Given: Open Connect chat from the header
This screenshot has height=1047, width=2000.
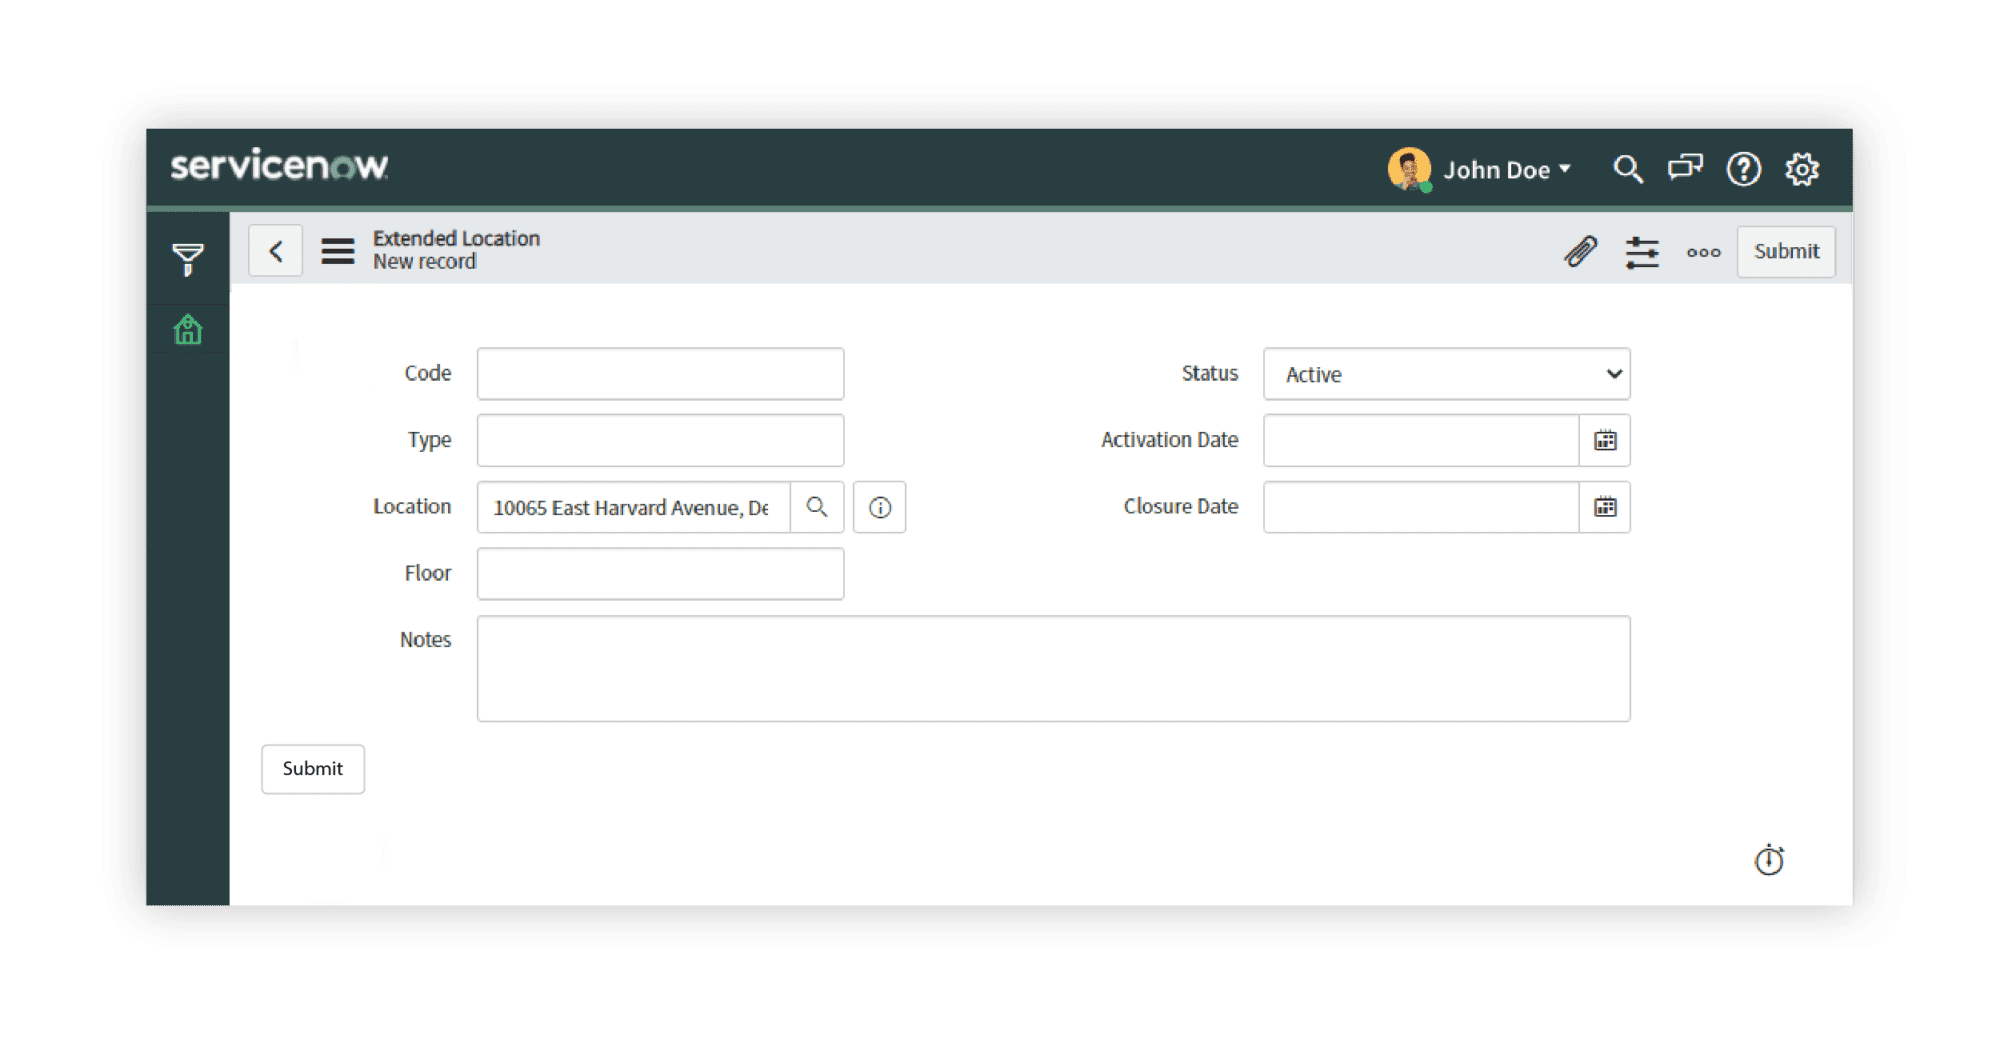Looking at the screenshot, I should [1686, 168].
